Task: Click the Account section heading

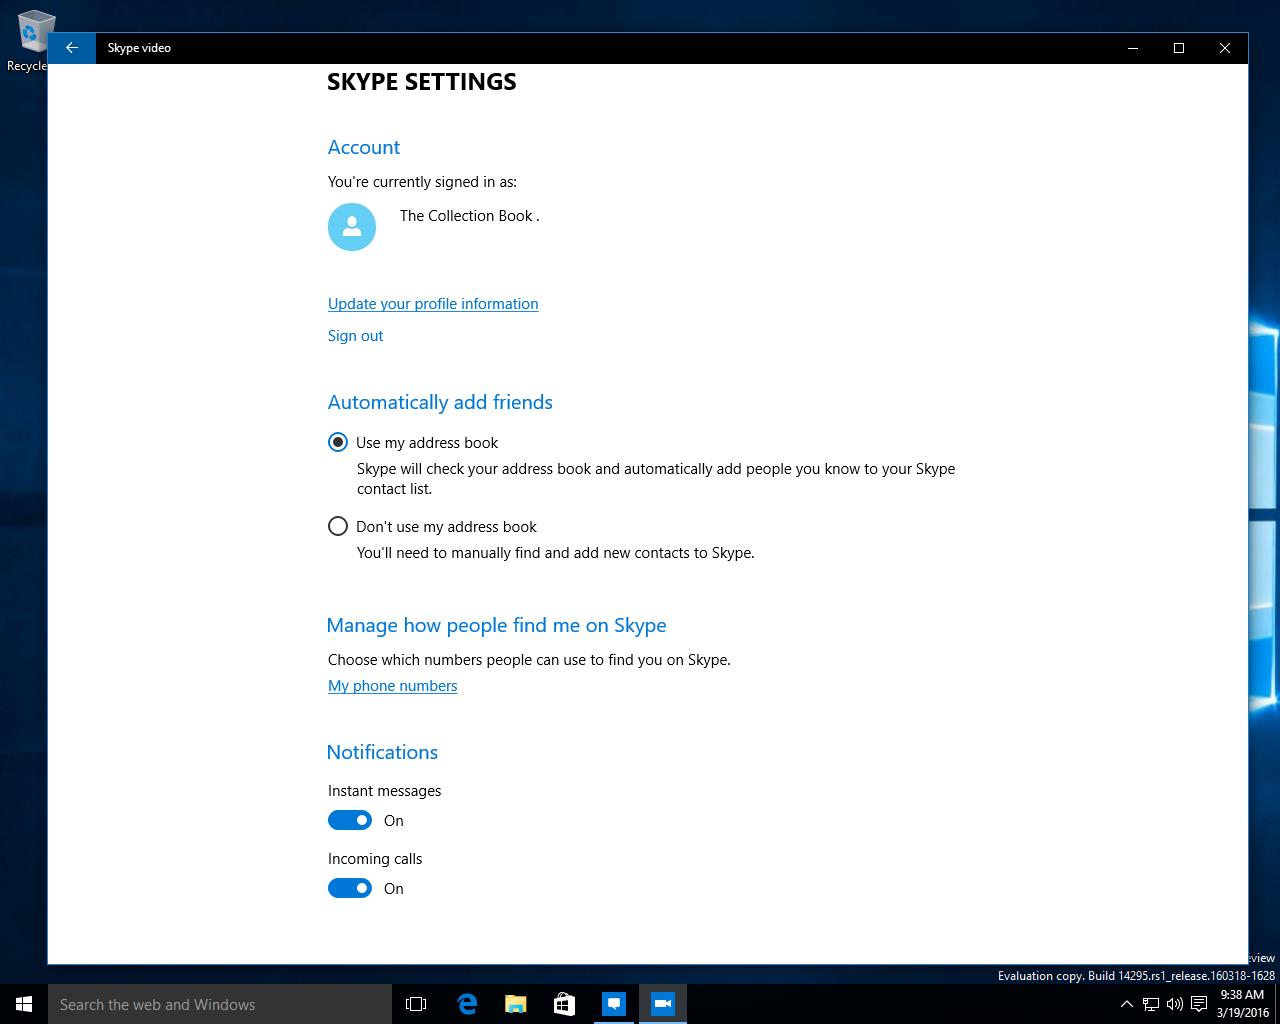Action: pos(364,147)
